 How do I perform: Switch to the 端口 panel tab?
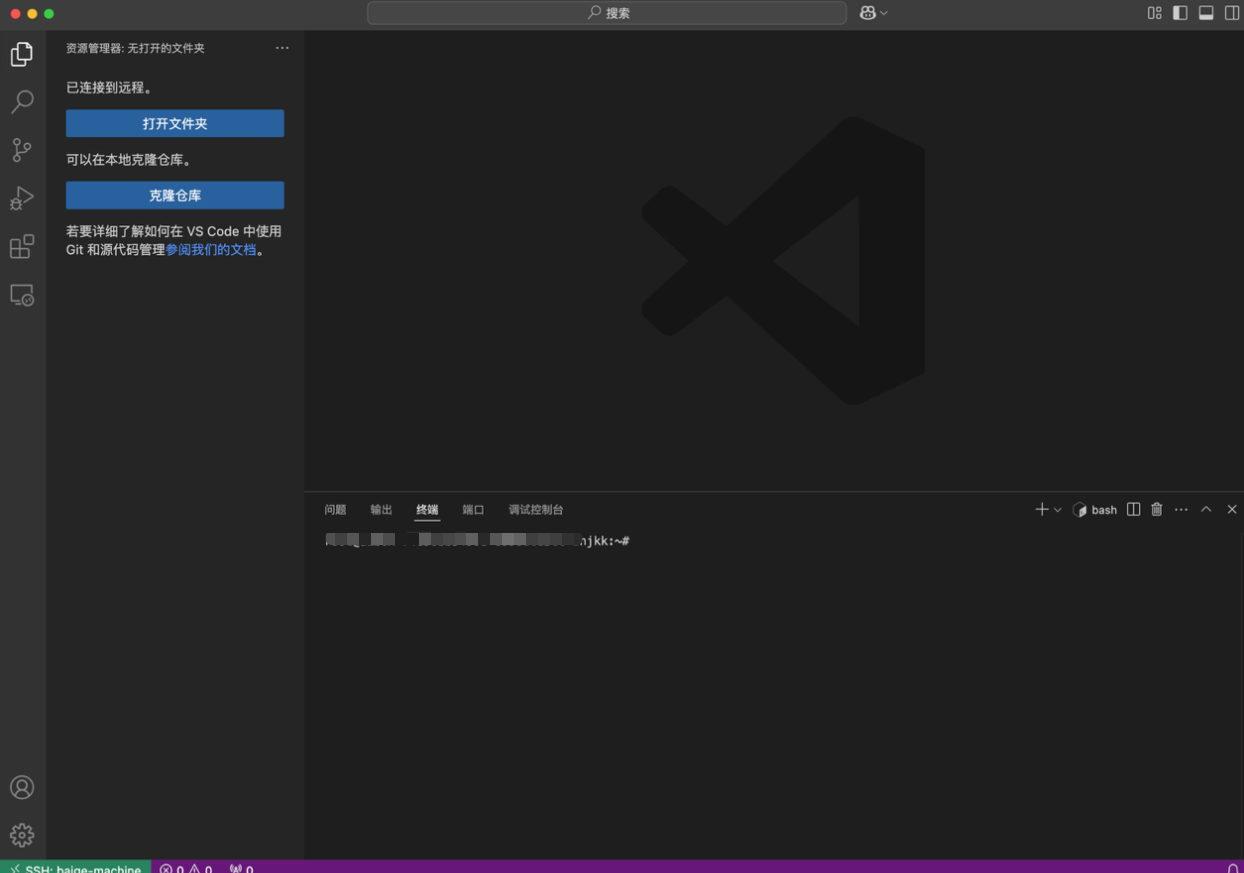[473, 510]
